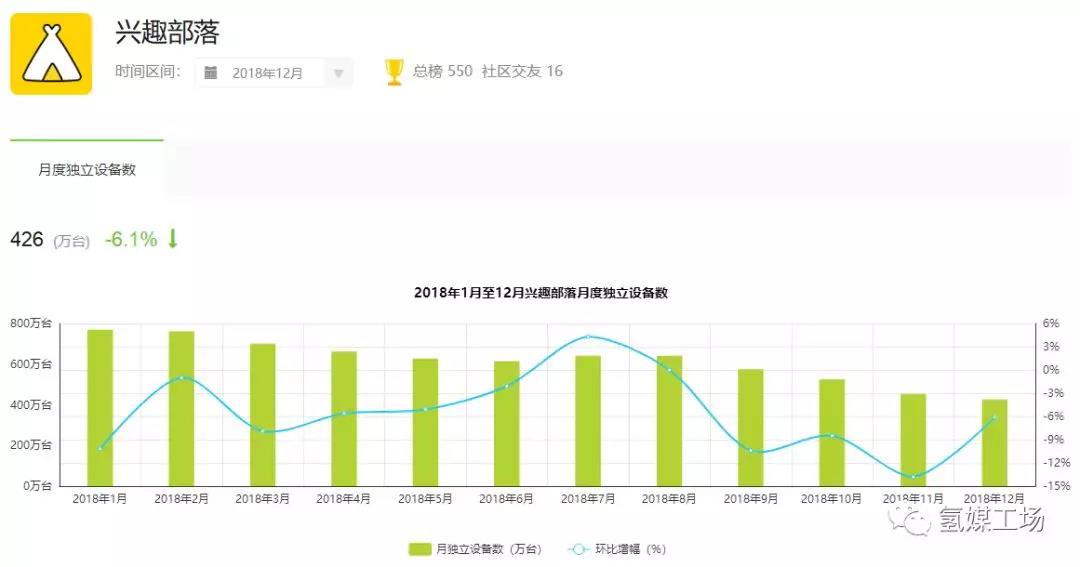The height and width of the screenshot is (567, 1080).
Task: Click the 社区交友 16 category ranking
Action: click(x=522, y=71)
